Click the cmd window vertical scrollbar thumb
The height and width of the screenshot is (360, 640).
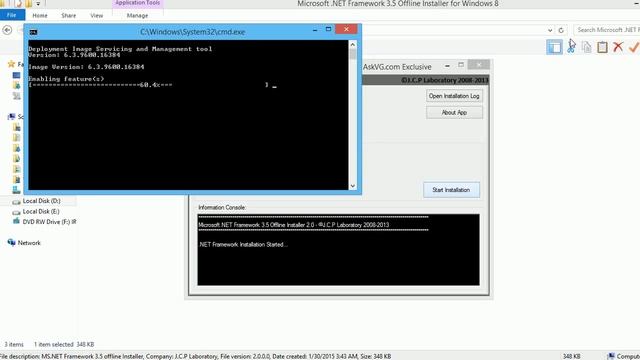click(353, 54)
